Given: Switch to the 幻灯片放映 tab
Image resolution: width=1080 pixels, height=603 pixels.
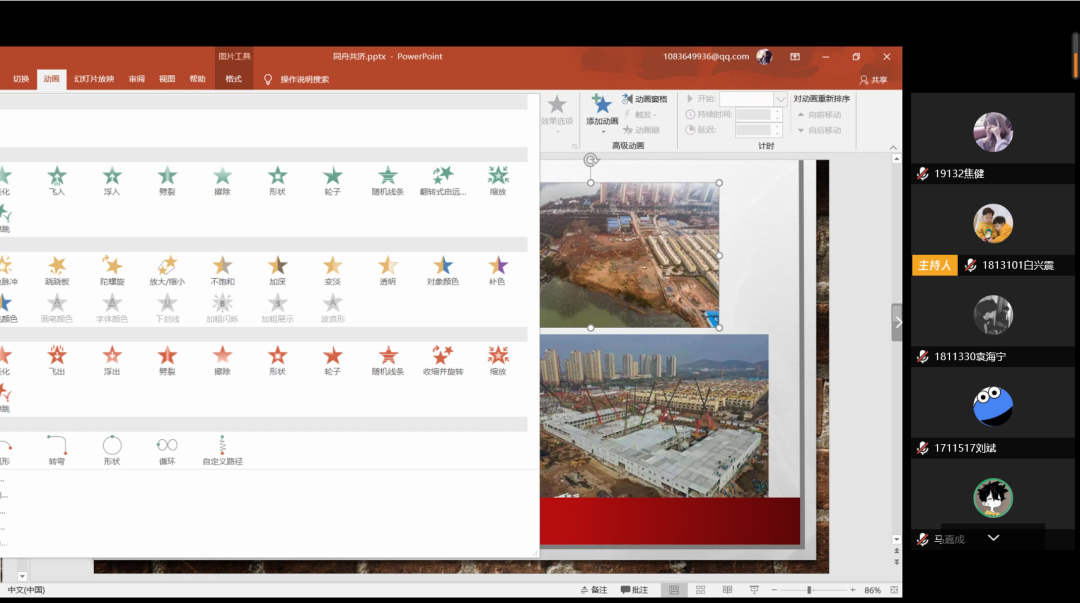Looking at the screenshot, I should coord(94,79).
